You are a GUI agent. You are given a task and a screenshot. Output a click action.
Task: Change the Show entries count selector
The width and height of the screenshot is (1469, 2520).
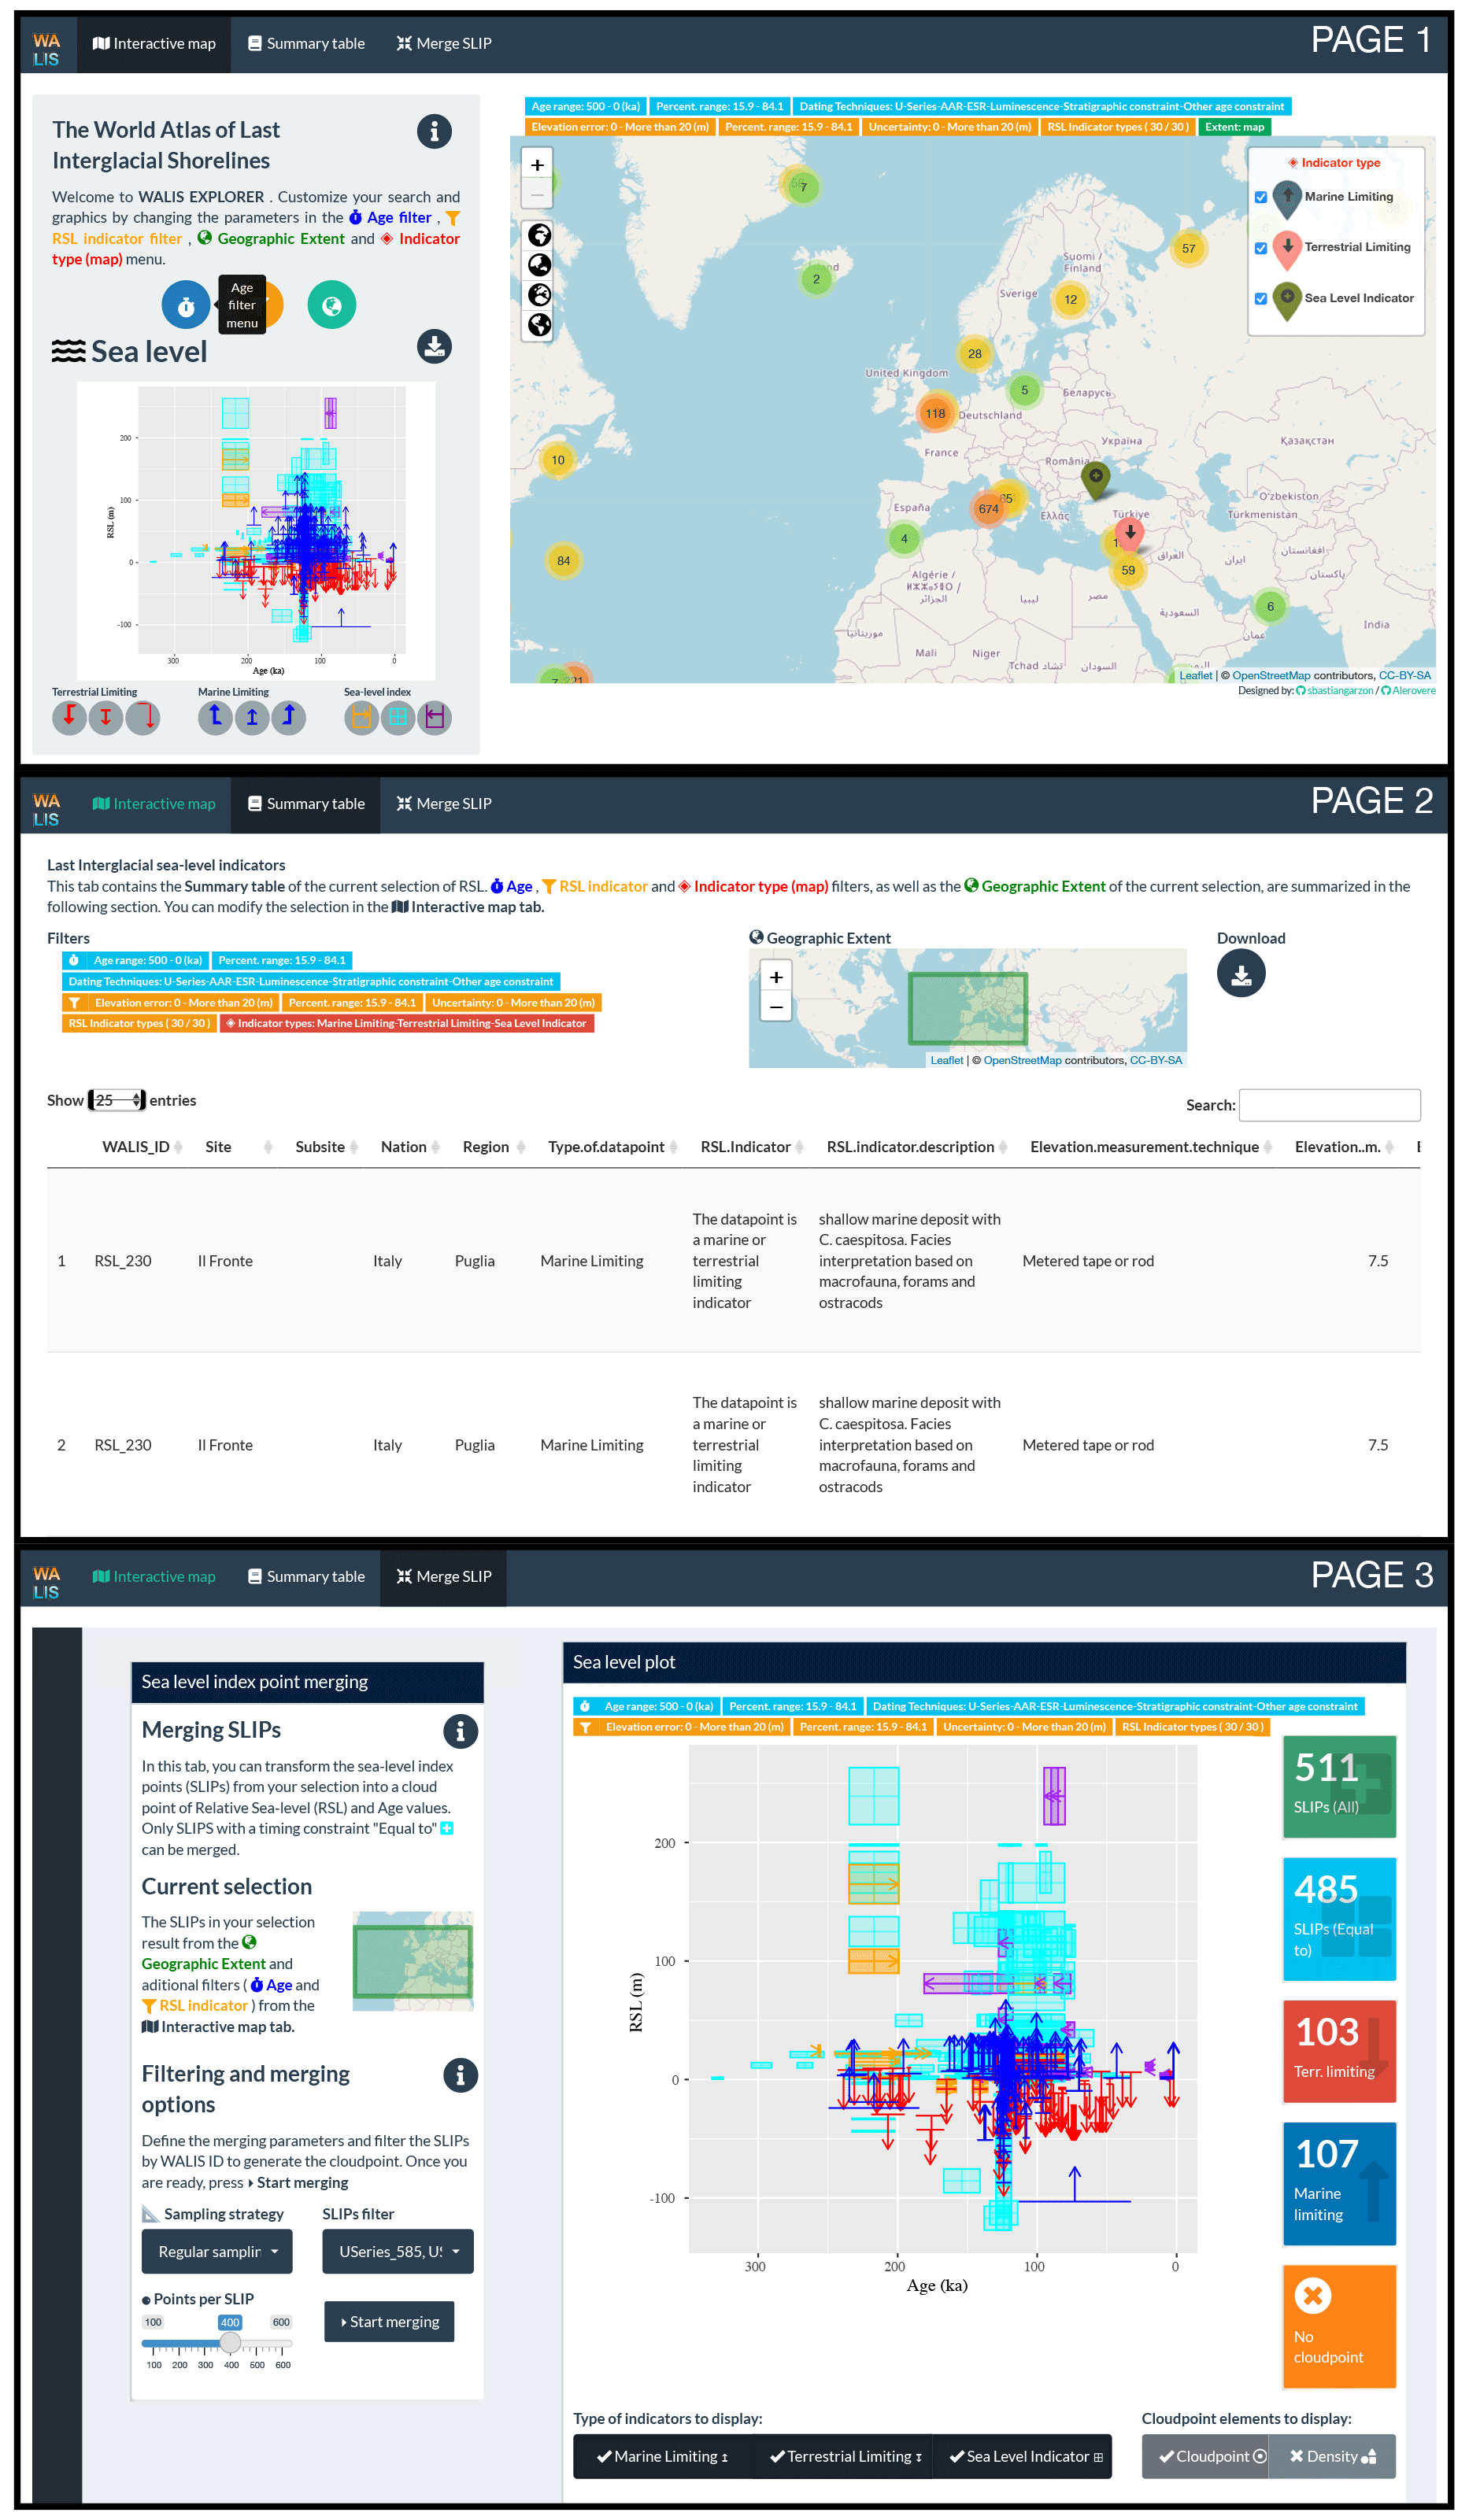click(x=117, y=1101)
